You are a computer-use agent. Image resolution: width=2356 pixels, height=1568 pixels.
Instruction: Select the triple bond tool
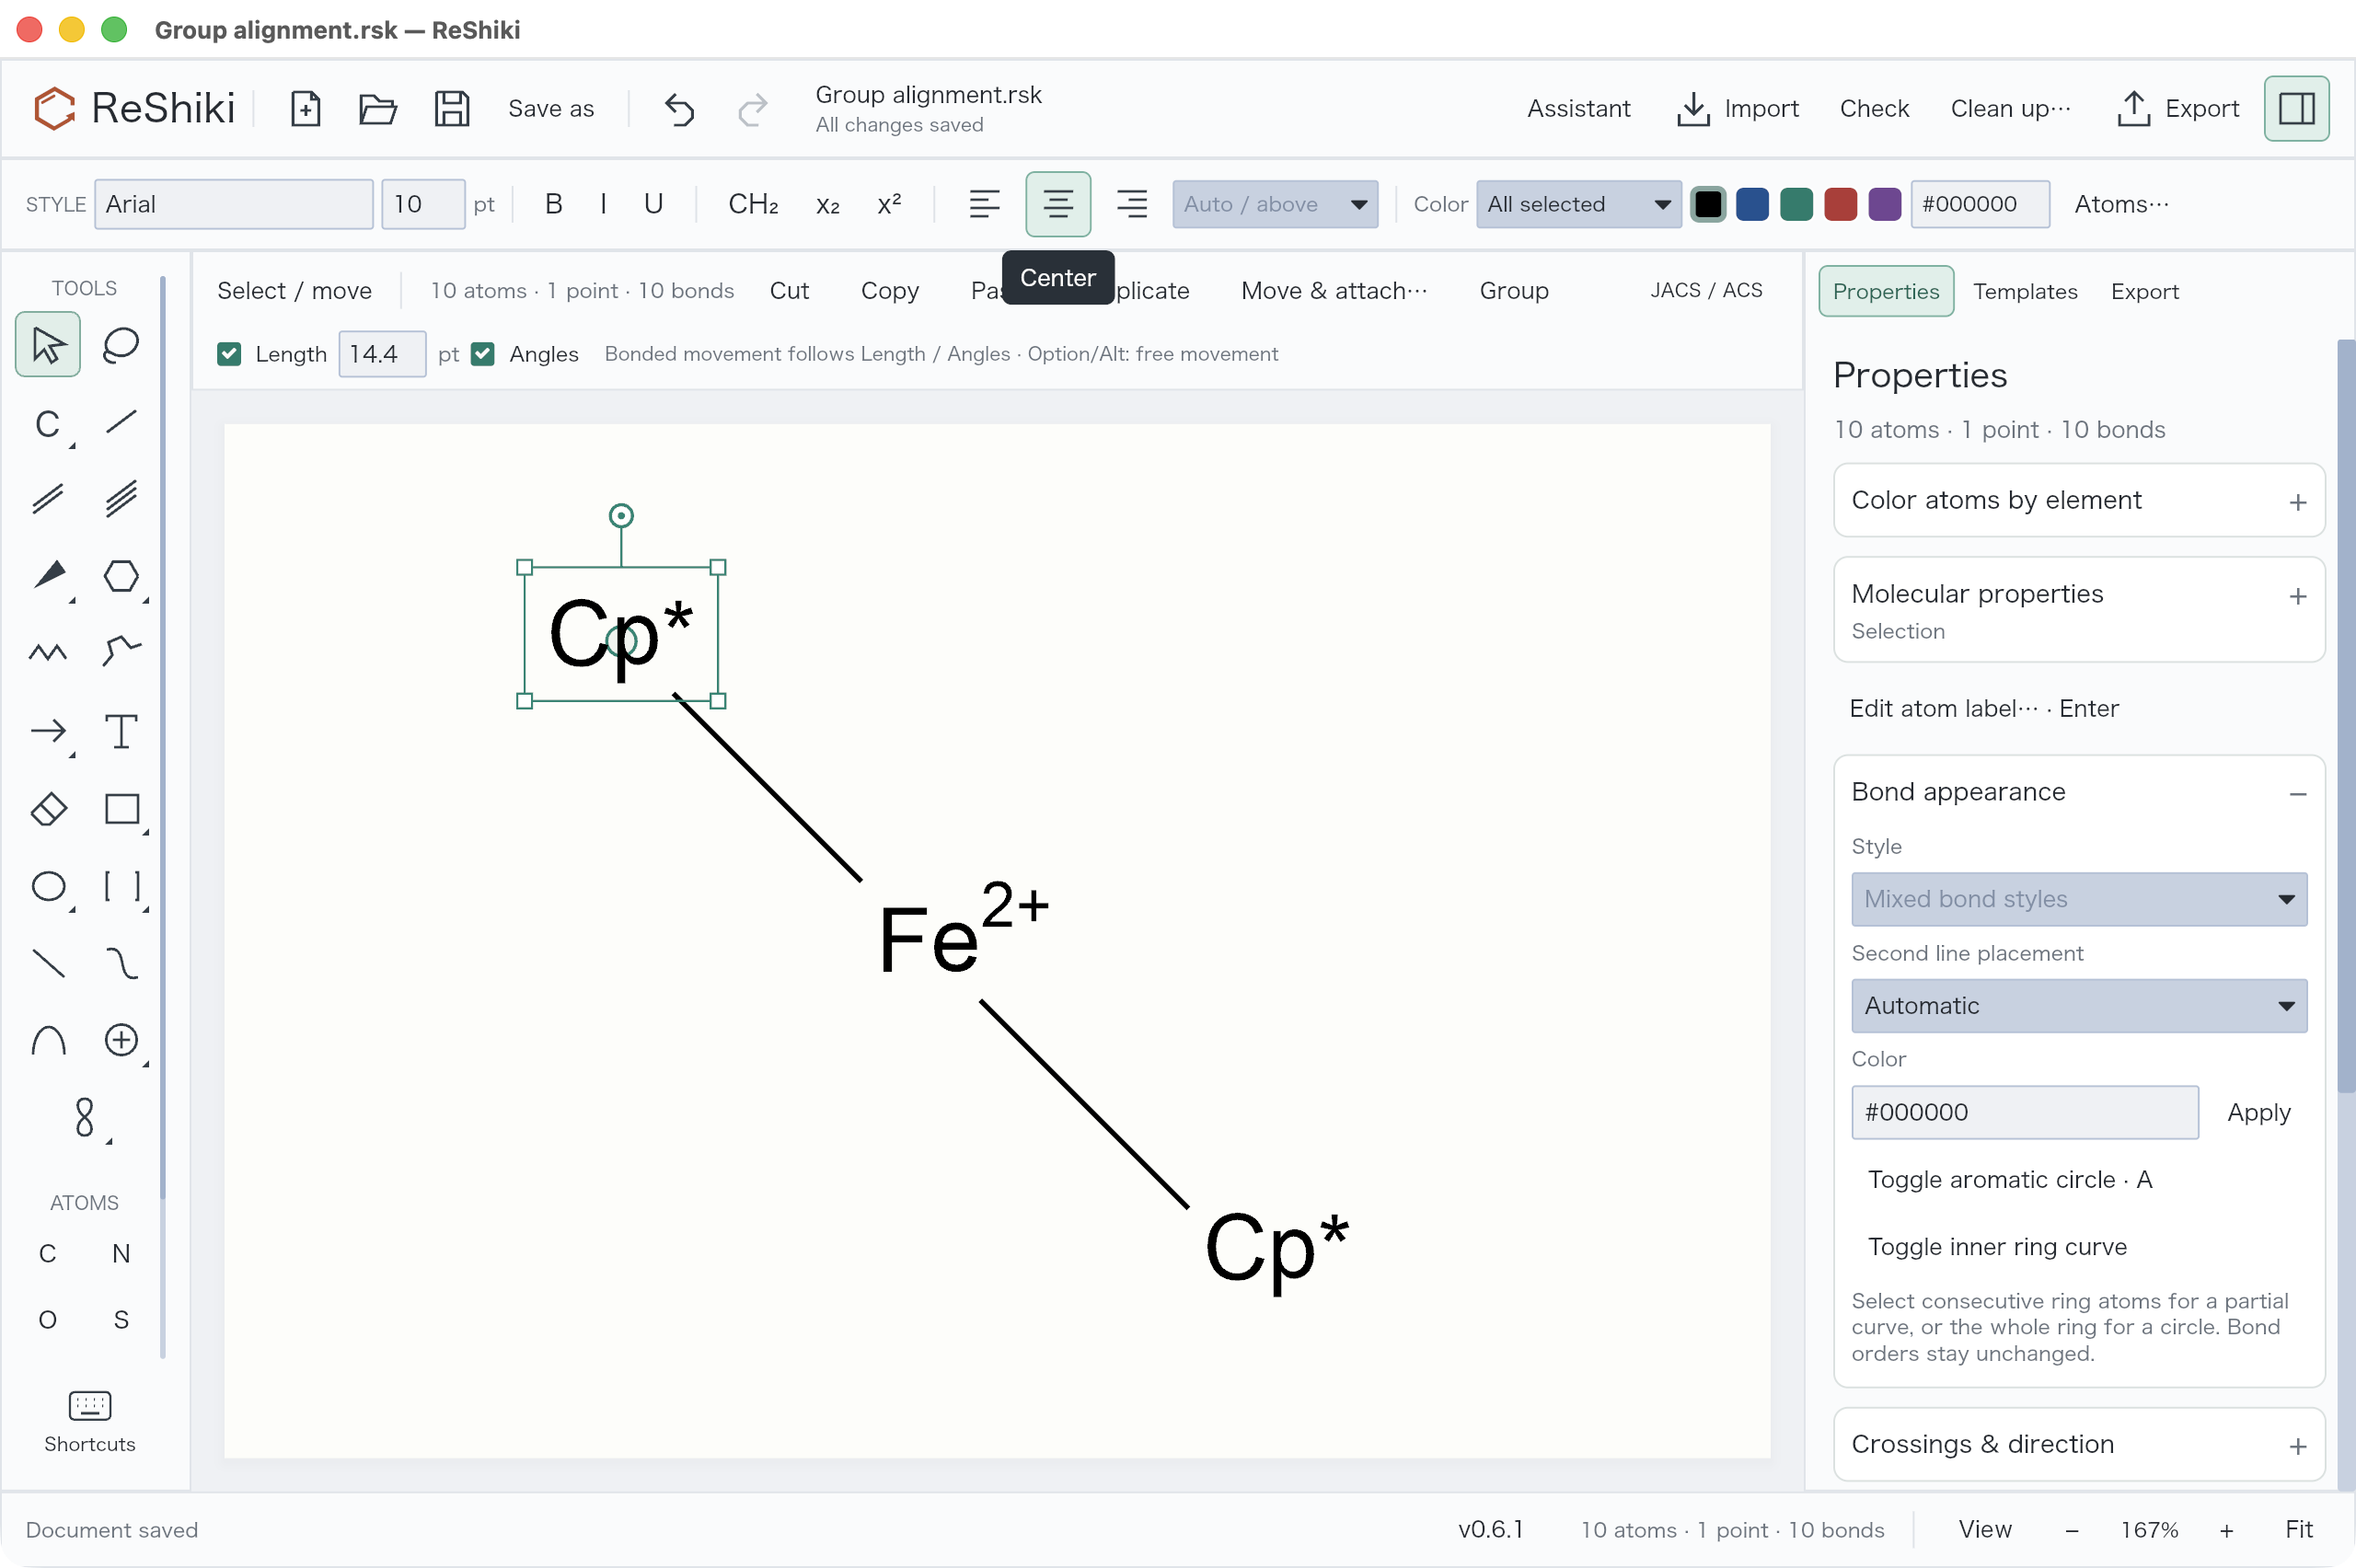(121, 499)
